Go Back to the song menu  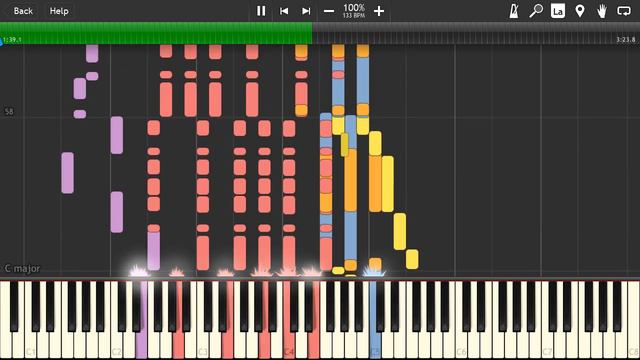pyautogui.click(x=23, y=11)
